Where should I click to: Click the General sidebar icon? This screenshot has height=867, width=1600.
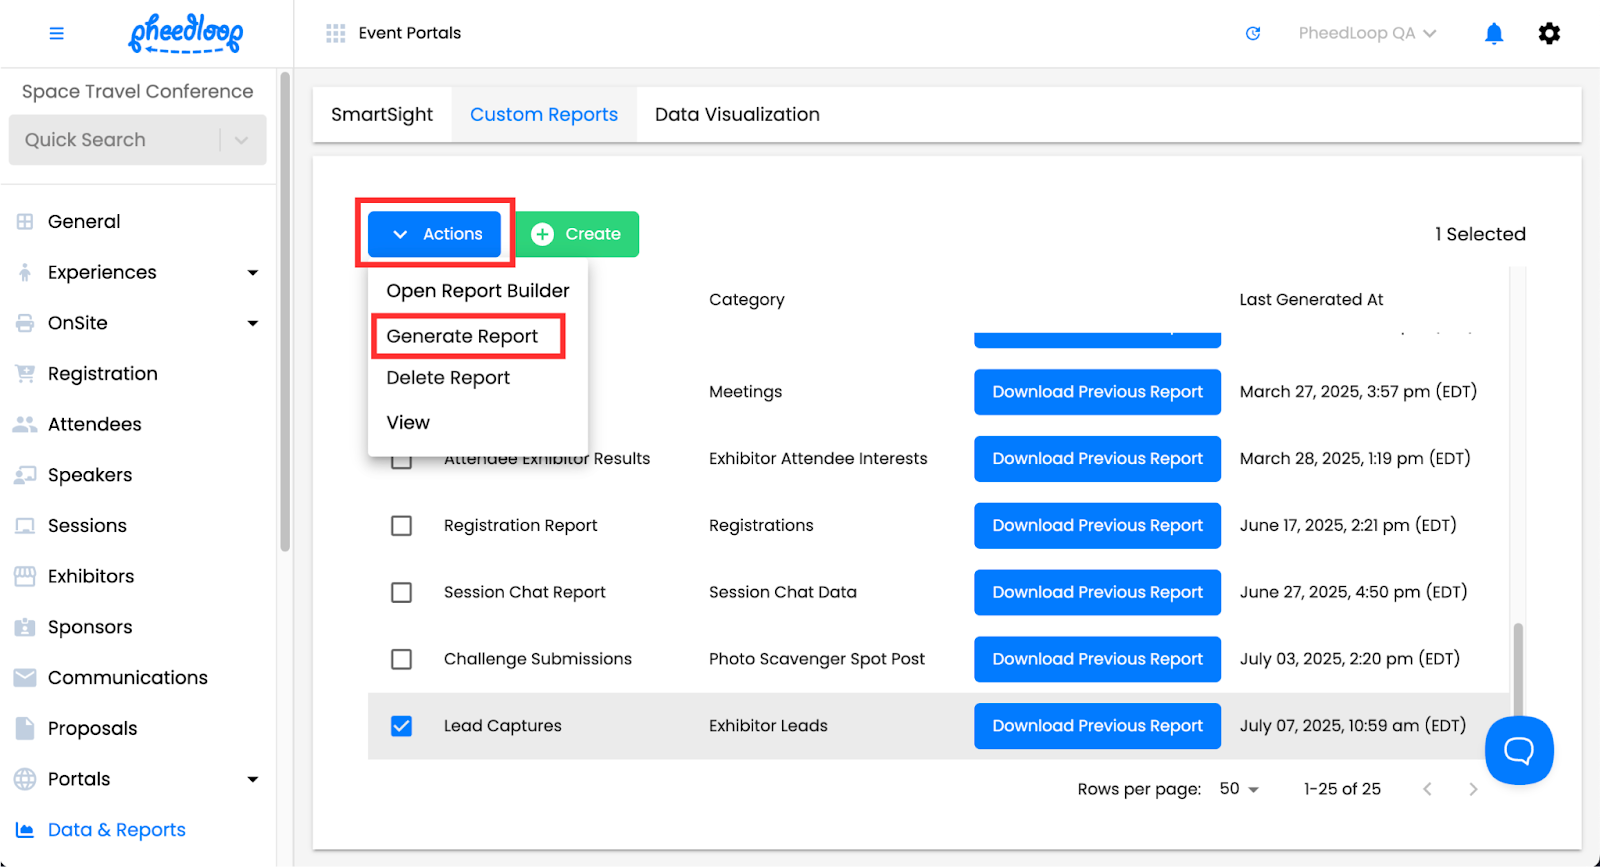25,222
